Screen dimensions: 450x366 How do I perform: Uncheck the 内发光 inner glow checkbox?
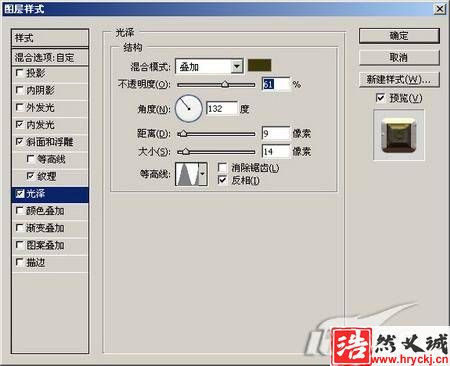(x=19, y=125)
